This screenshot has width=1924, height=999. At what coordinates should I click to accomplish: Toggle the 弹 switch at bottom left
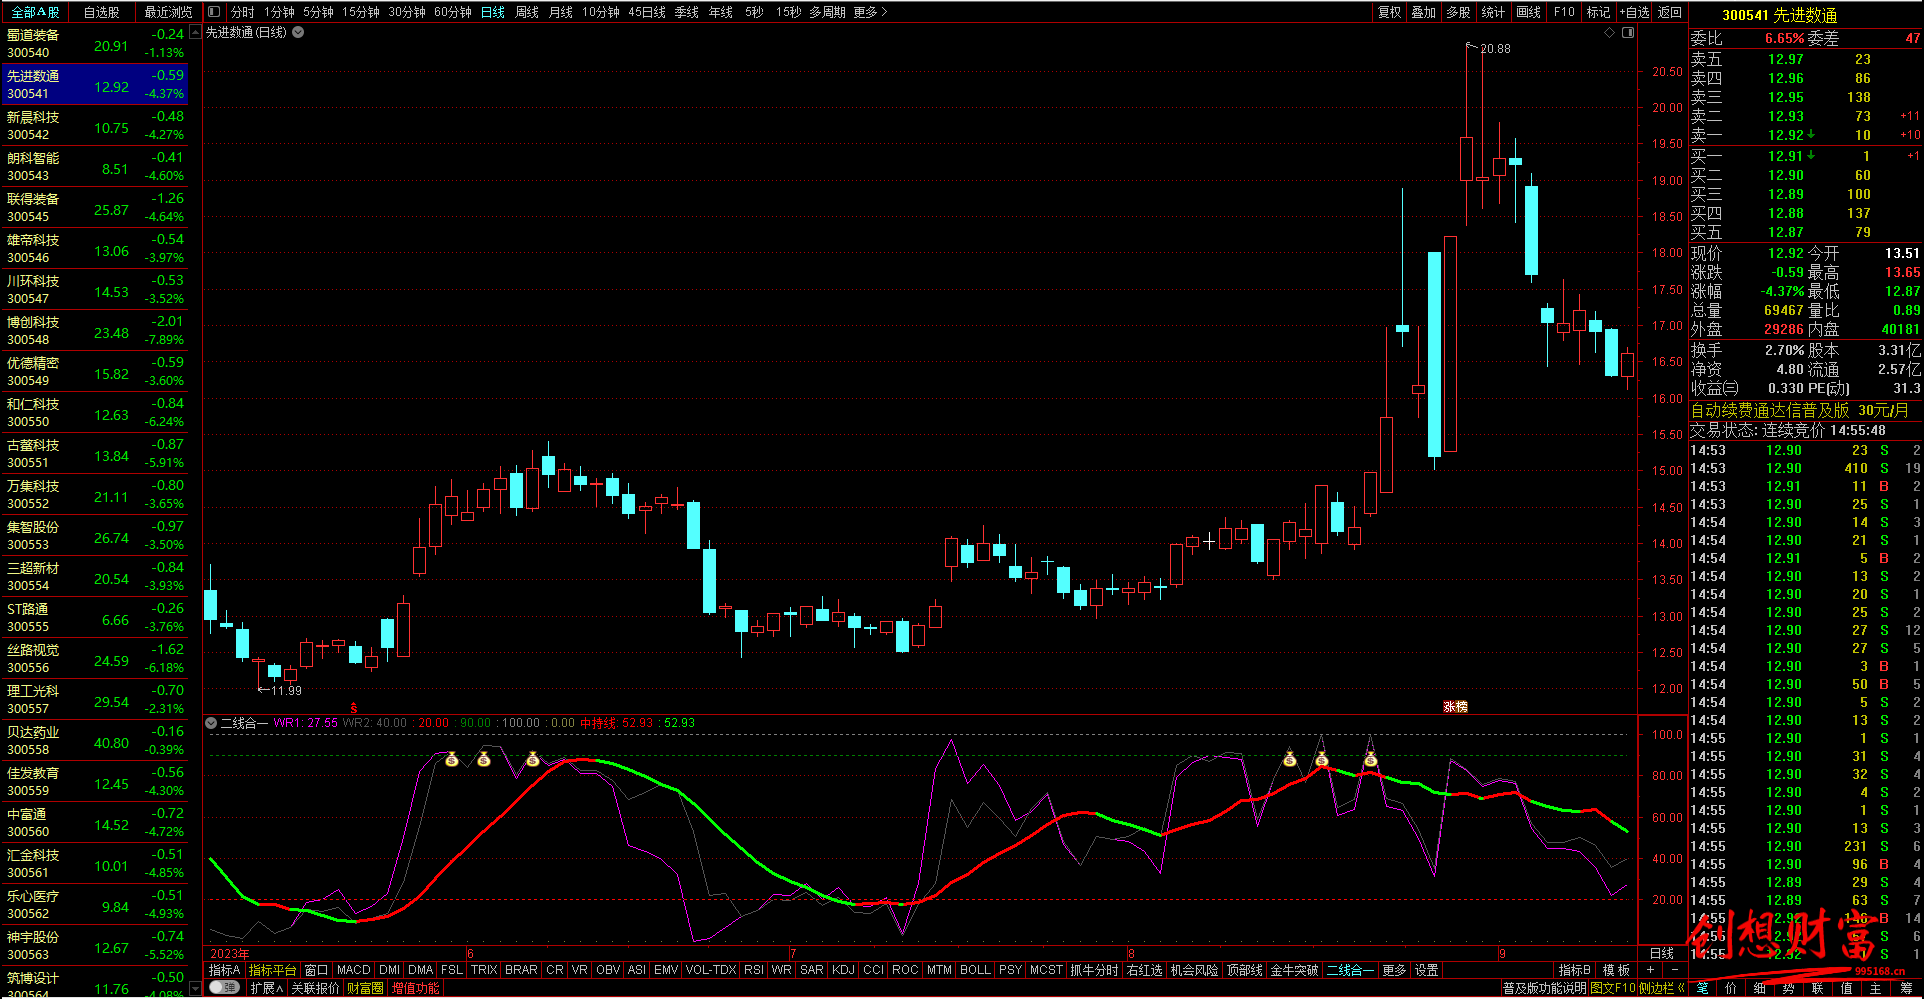(225, 988)
